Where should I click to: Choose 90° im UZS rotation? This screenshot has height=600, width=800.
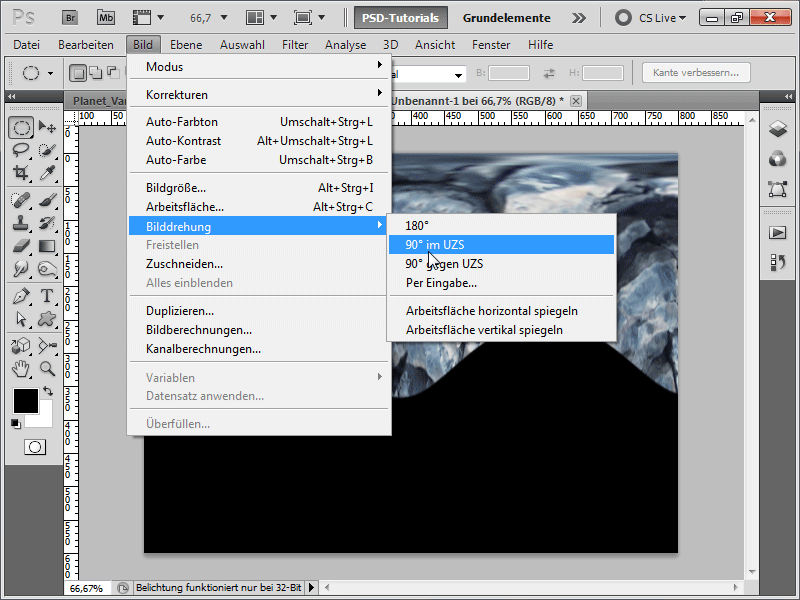pos(502,245)
